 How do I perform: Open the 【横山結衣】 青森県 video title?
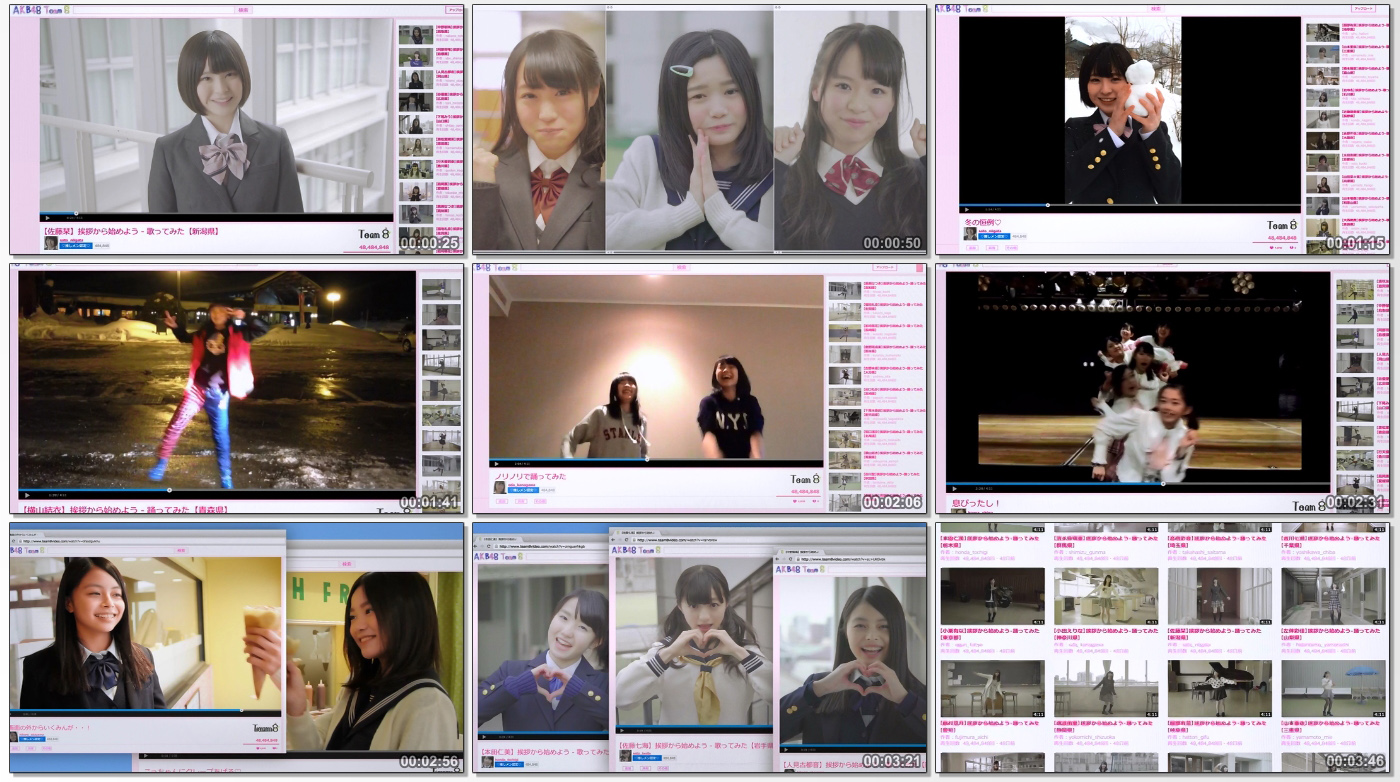127,510
